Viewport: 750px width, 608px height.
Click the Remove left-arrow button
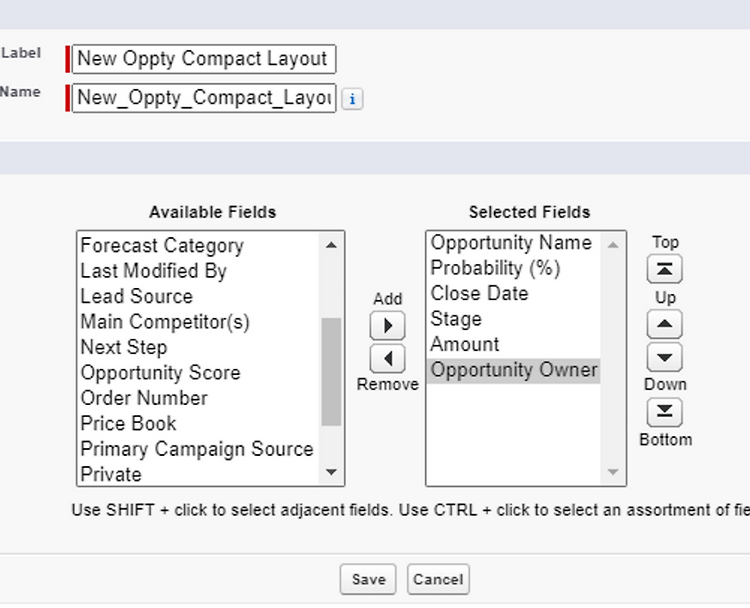(x=387, y=358)
